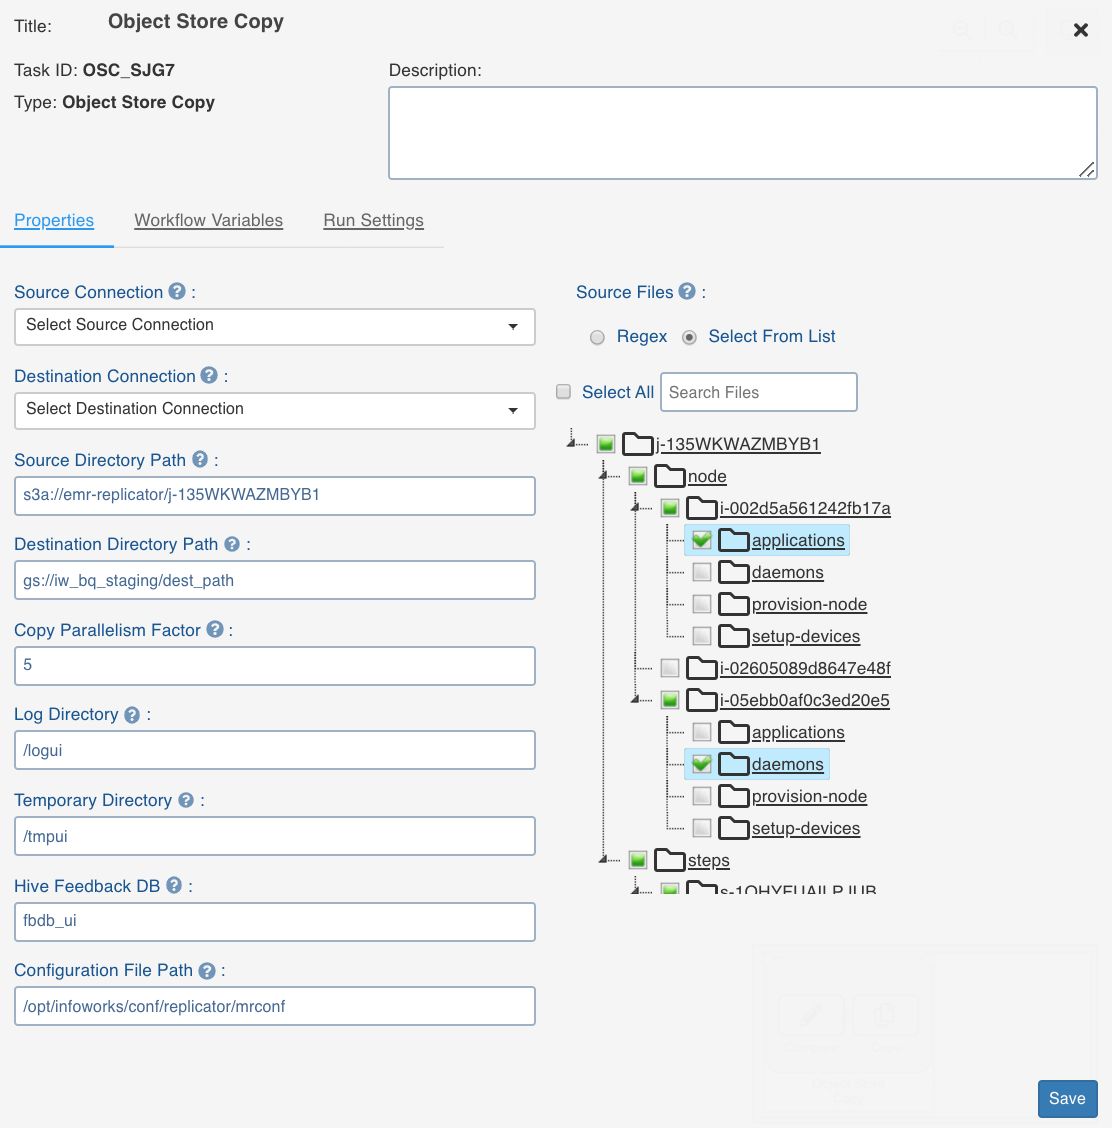
Task: Click help icon beside Destination Connection
Action: pos(209,375)
